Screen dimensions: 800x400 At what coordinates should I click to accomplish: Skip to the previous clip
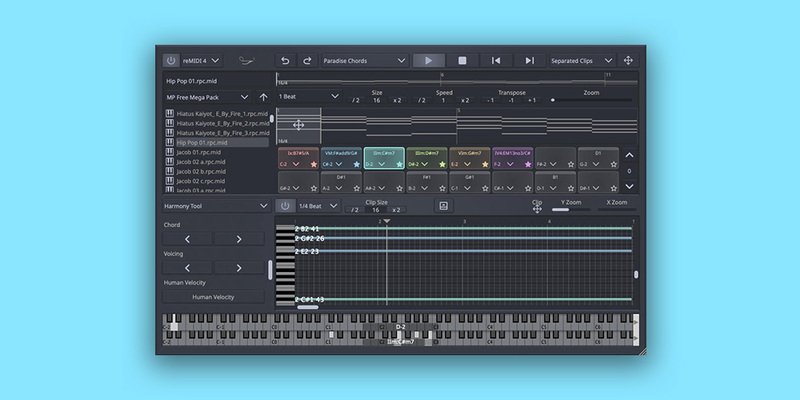[495, 61]
